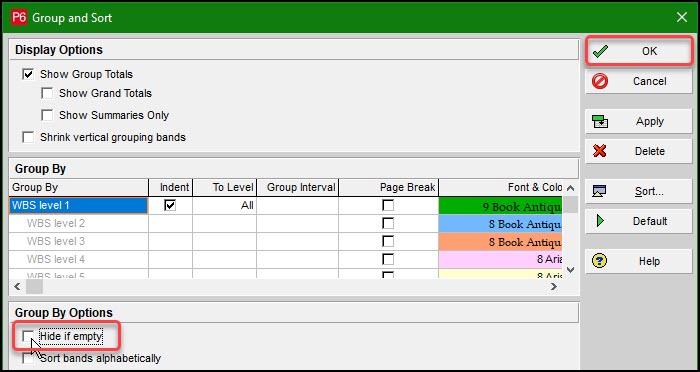
Task: Open Help for this dialog
Action: click(638, 261)
